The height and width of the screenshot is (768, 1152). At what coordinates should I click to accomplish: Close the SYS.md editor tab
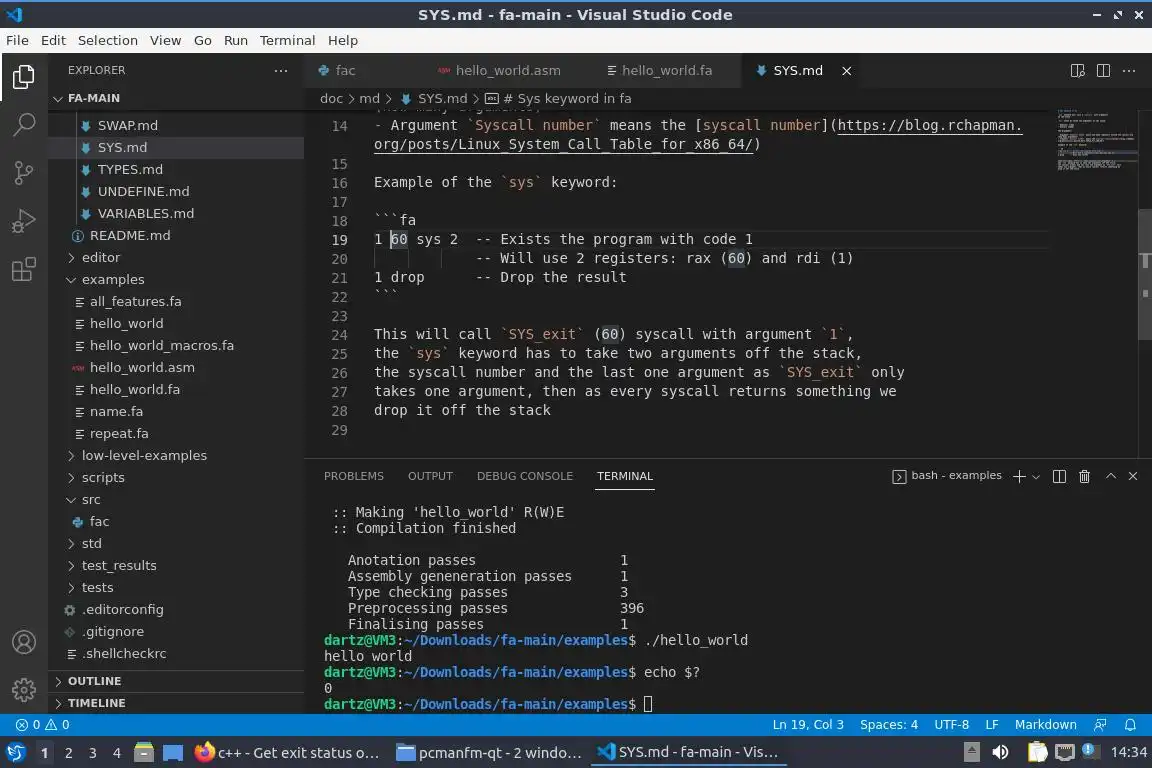click(x=846, y=71)
